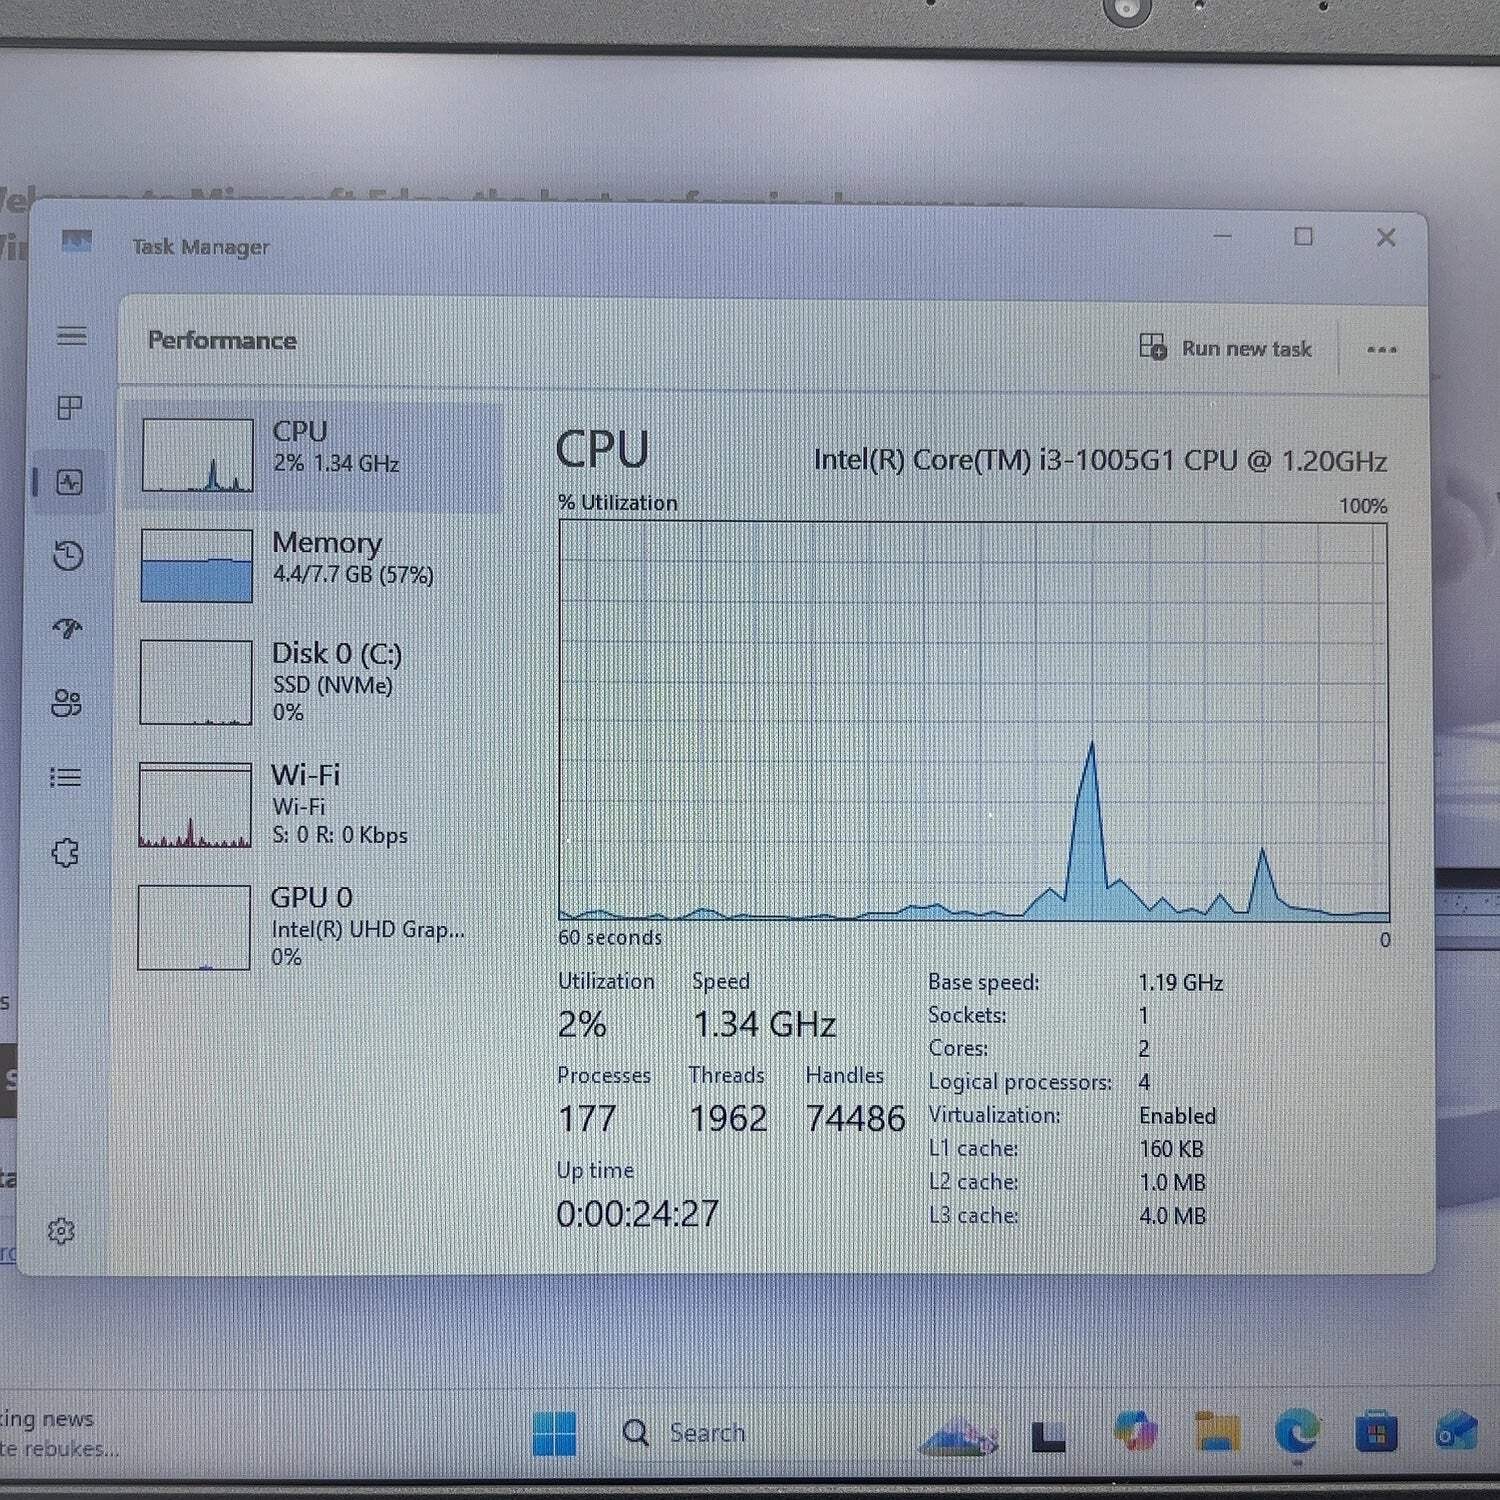1500x1500 pixels.
Task: Open Outlook from the taskbar
Action: pyautogui.click(x=1455, y=1431)
